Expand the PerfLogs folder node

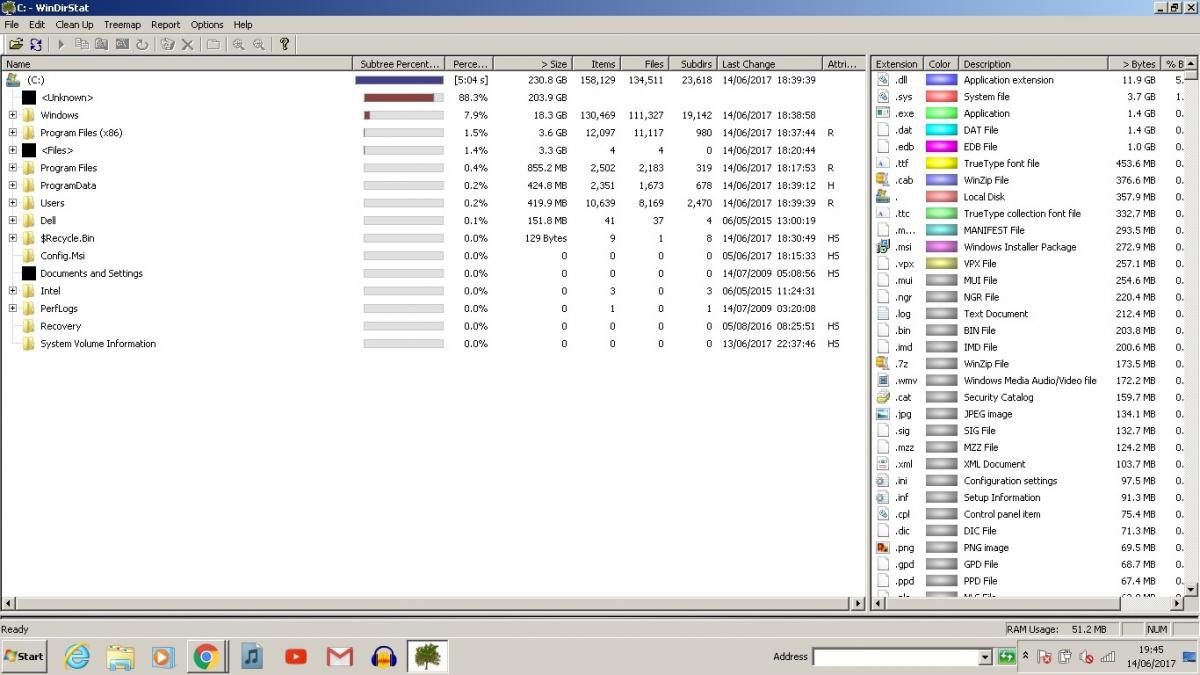click(x=13, y=309)
